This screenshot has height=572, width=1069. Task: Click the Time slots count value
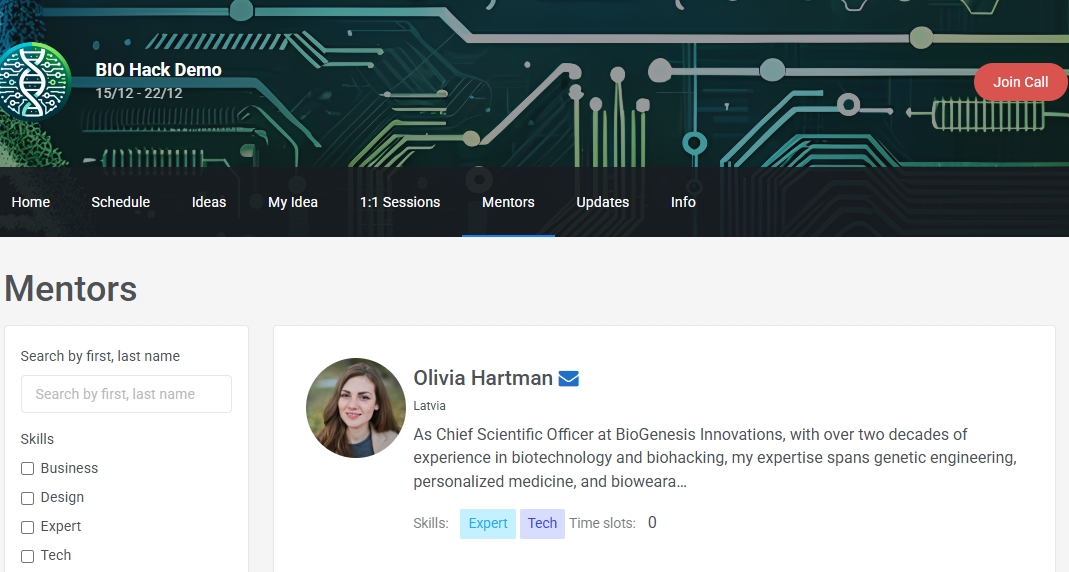[x=652, y=523]
